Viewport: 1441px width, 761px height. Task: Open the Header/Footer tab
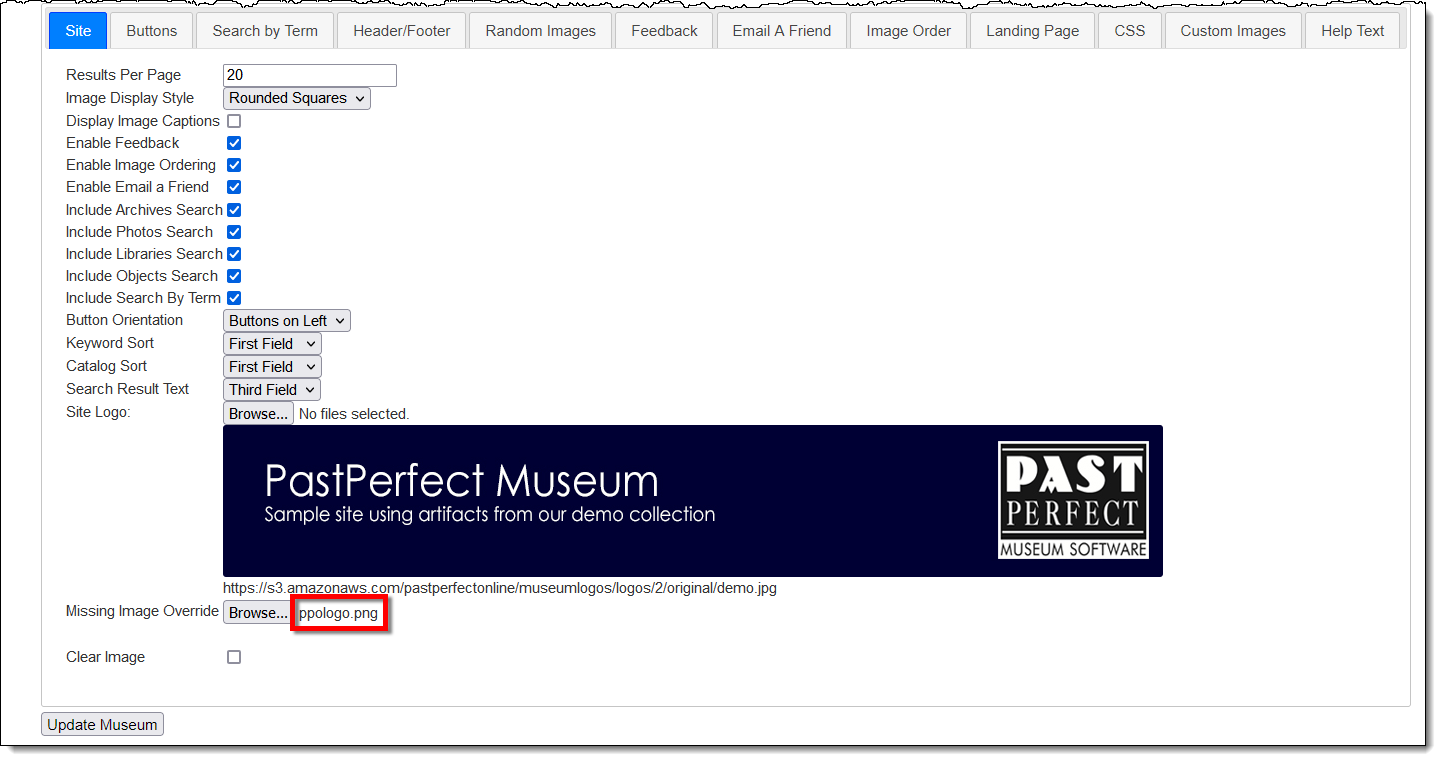pyautogui.click(x=401, y=31)
